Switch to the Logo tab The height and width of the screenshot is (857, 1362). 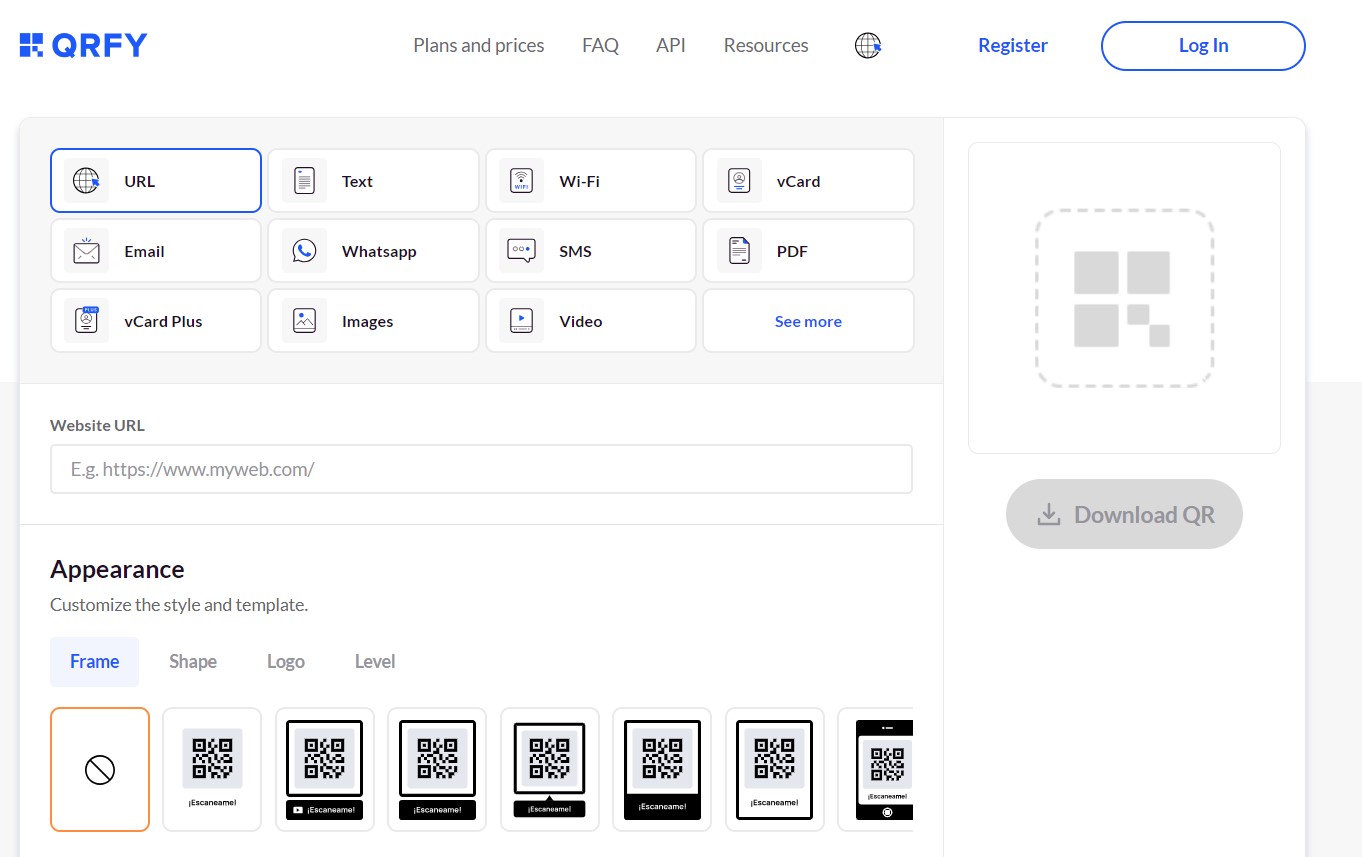point(286,662)
